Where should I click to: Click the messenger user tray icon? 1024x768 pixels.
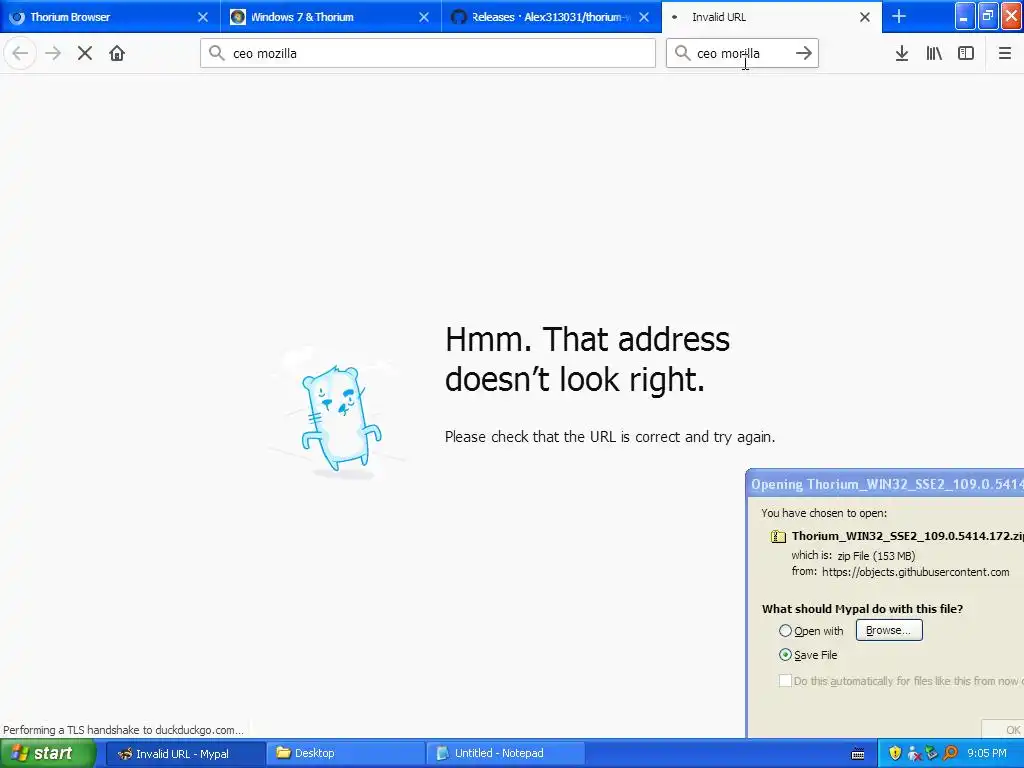914,754
